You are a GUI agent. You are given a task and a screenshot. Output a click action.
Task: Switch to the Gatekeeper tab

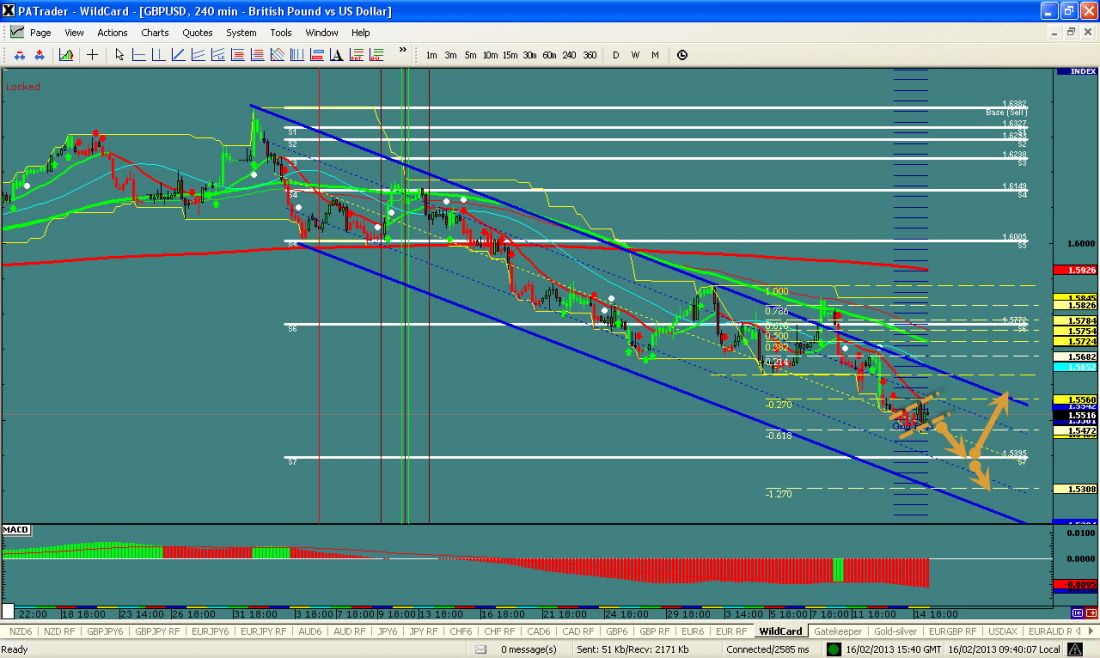(838, 631)
